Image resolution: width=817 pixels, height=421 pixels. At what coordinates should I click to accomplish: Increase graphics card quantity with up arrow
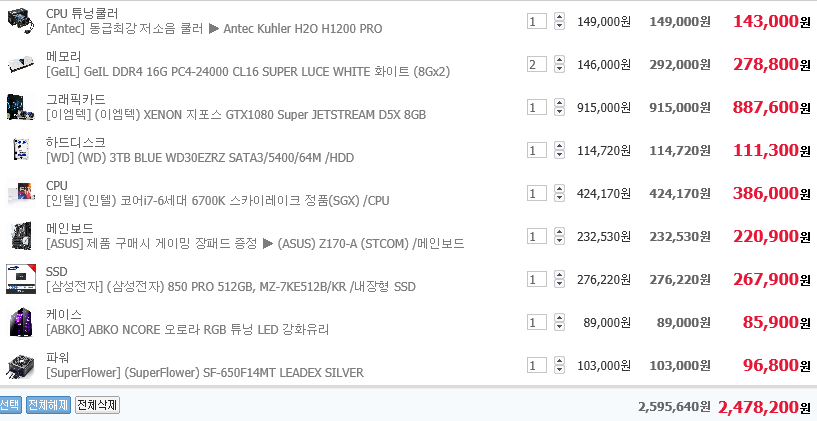coord(558,103)
